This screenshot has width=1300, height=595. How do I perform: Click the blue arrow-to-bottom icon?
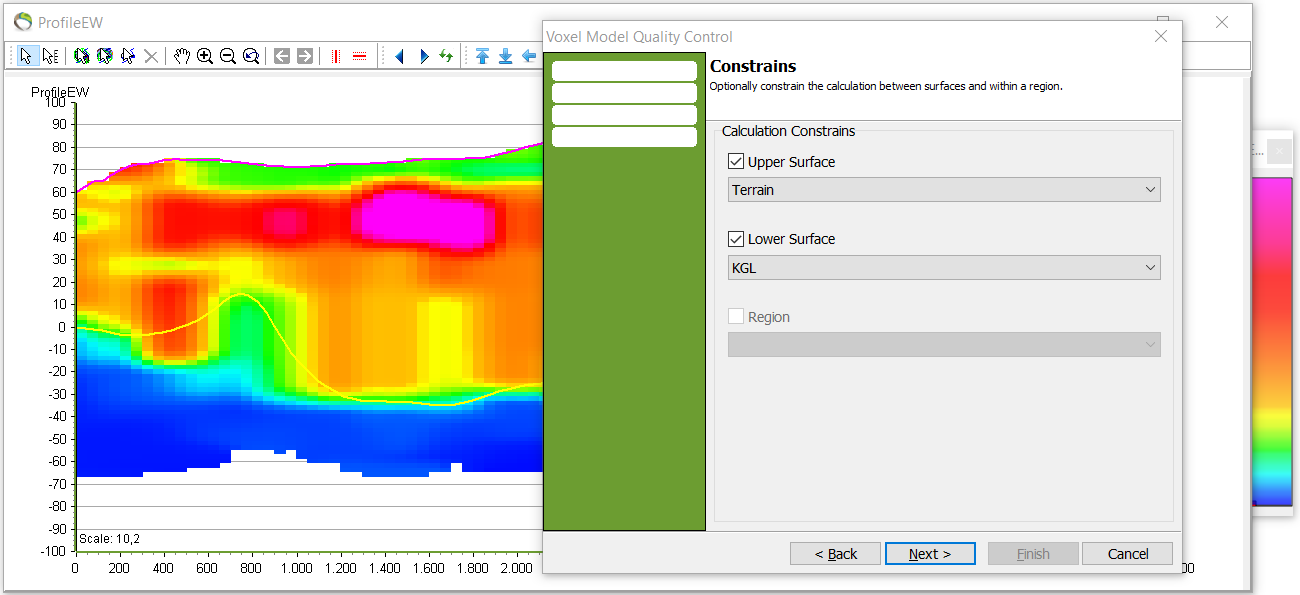pos(506,56)
